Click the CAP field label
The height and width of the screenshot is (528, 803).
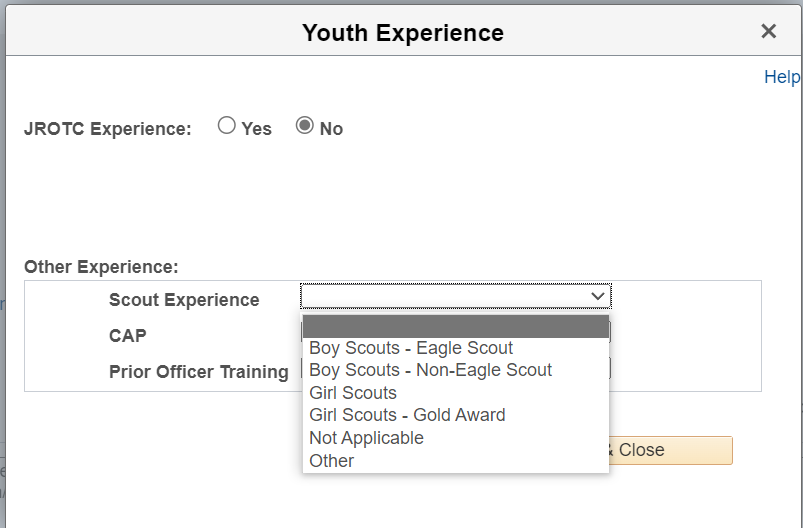pos(128,336)
